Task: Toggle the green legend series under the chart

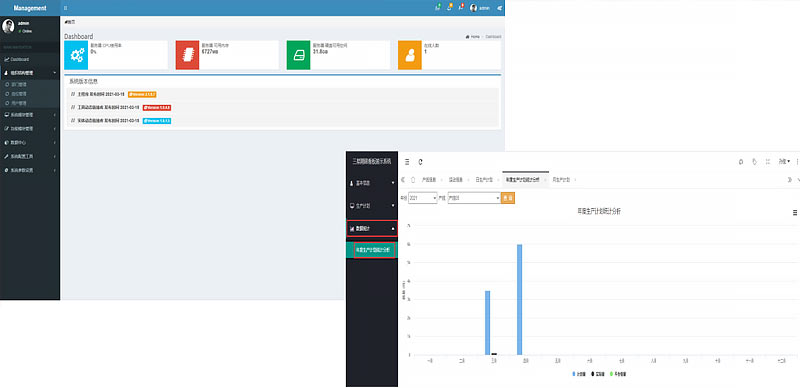Action: 618,374
